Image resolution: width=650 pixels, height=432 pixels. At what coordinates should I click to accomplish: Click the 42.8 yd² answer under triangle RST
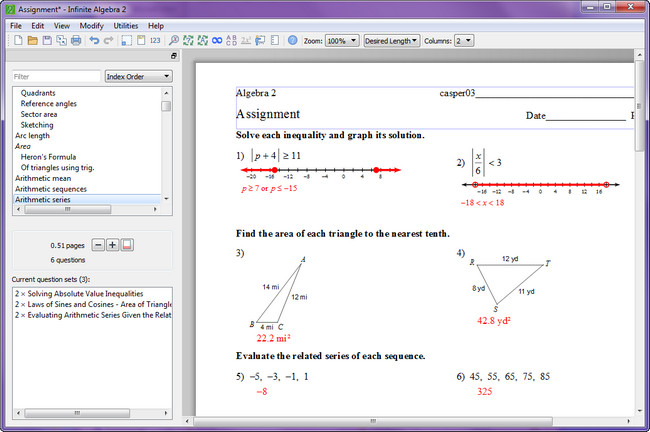pos(494,320)
